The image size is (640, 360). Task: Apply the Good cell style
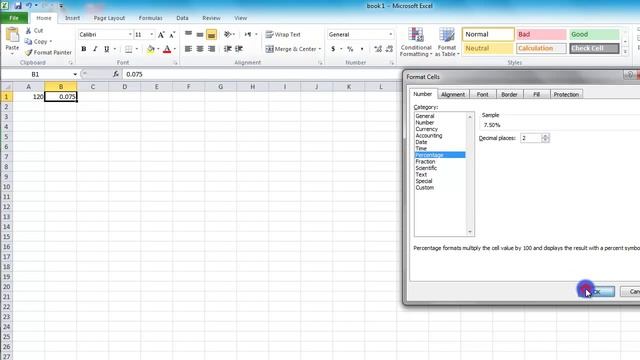(x=594, y=35)
